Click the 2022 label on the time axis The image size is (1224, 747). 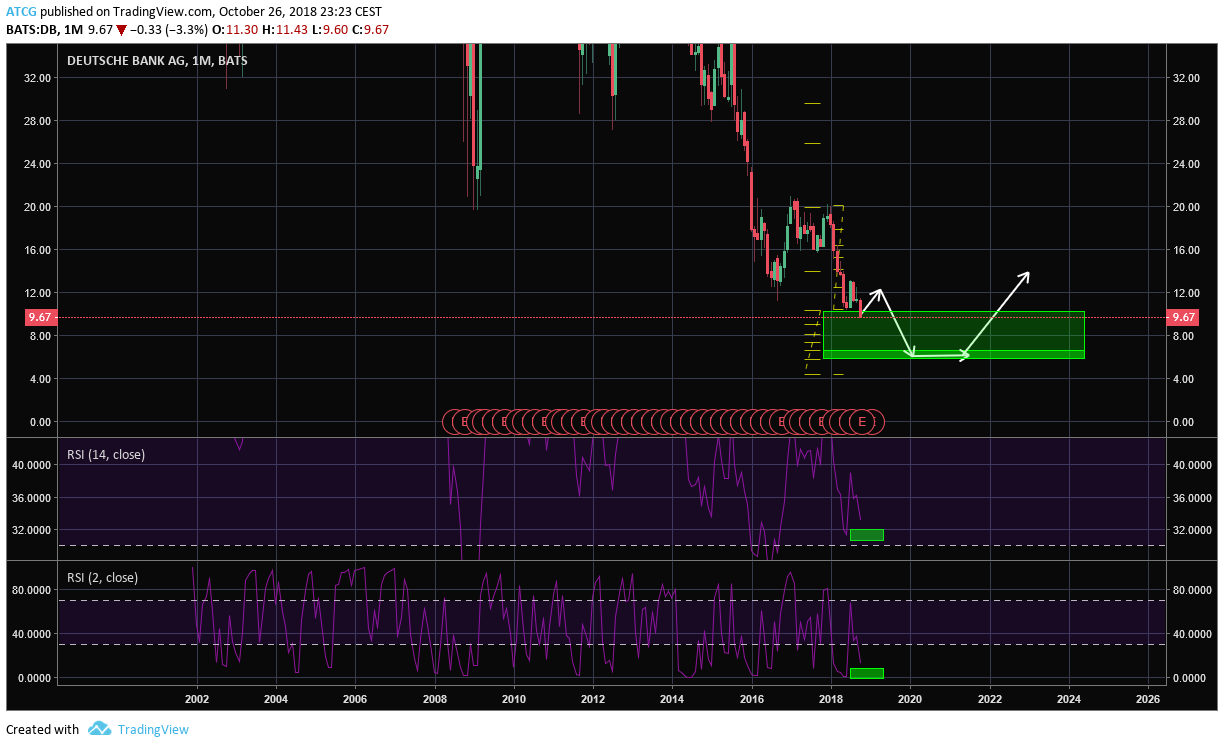989,699
